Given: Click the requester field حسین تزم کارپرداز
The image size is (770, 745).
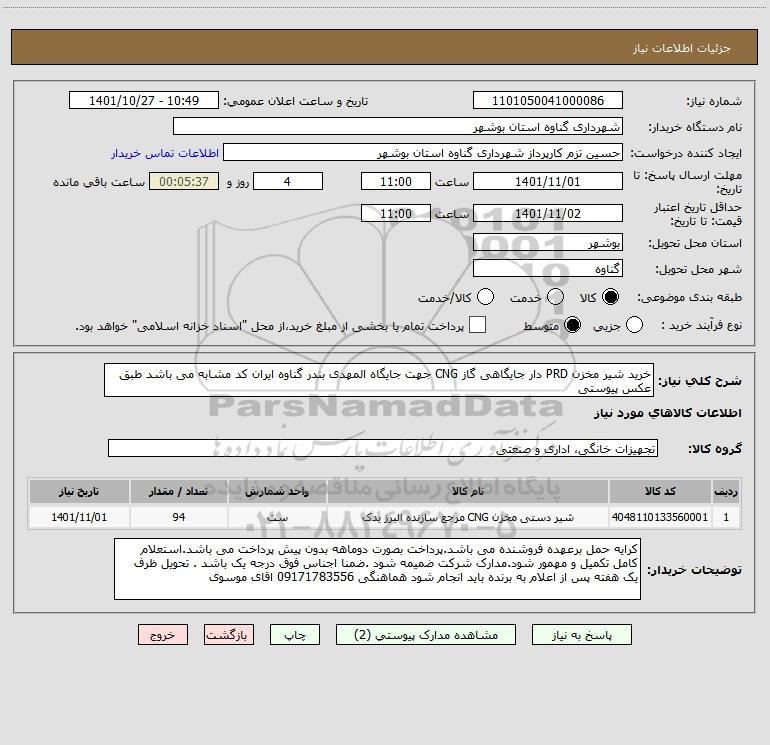Looking at the screenshot, I should pos(423,153).
